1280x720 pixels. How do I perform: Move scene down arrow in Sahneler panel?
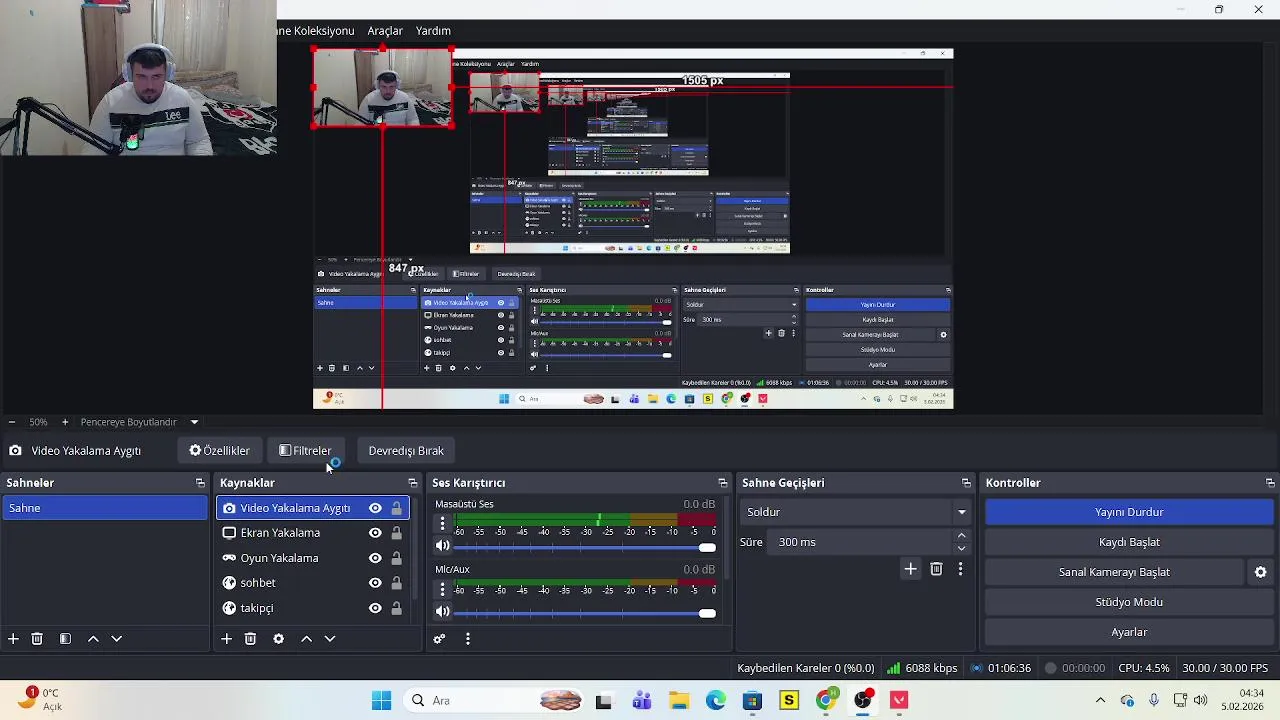(116, 639)
